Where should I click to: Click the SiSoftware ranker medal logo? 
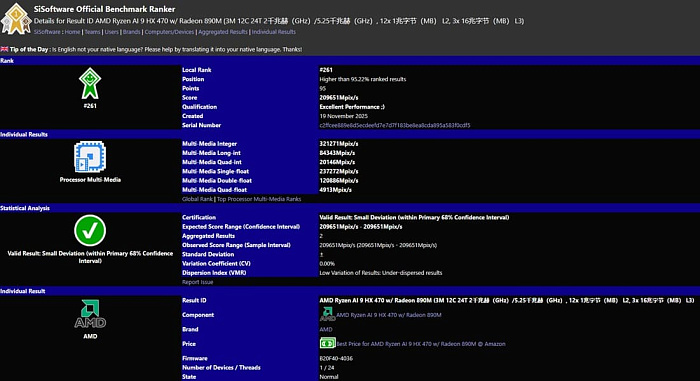point(16,19)
